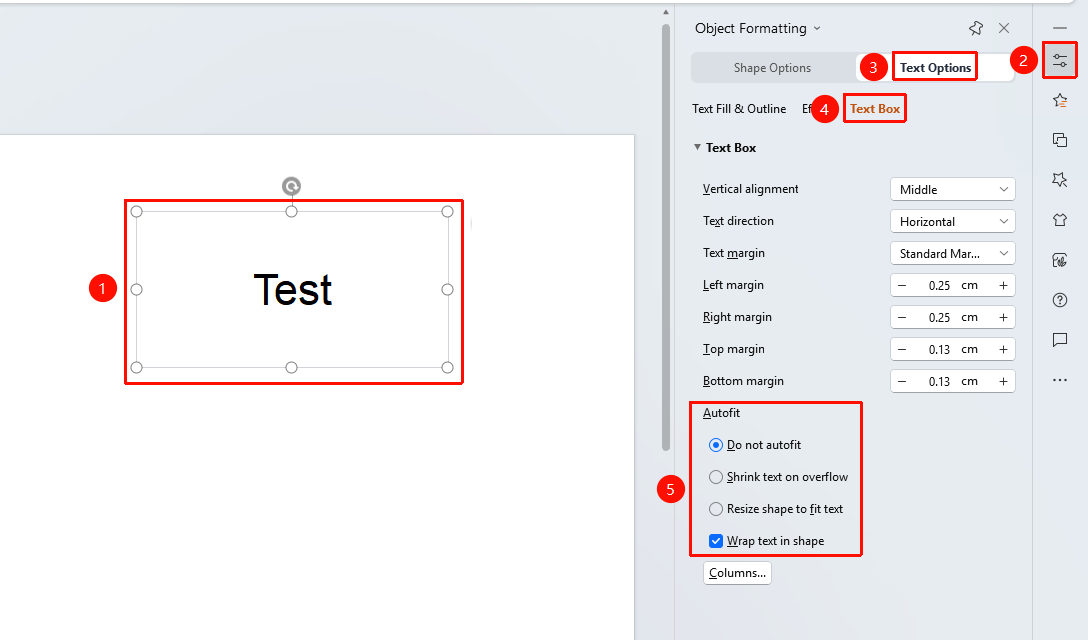Viewport: 1088px width, 640px height.
Task: Select the Do not autofit radio button
Action: coord(716,445)
